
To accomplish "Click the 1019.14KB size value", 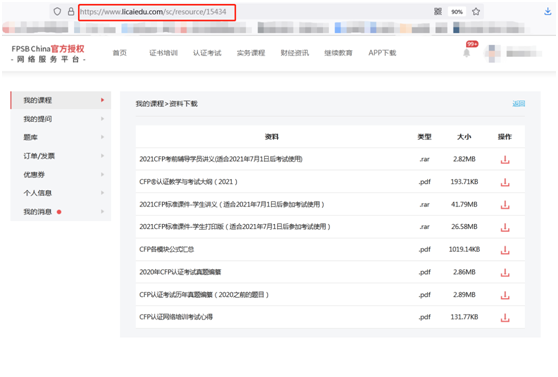I will point(464,249).
